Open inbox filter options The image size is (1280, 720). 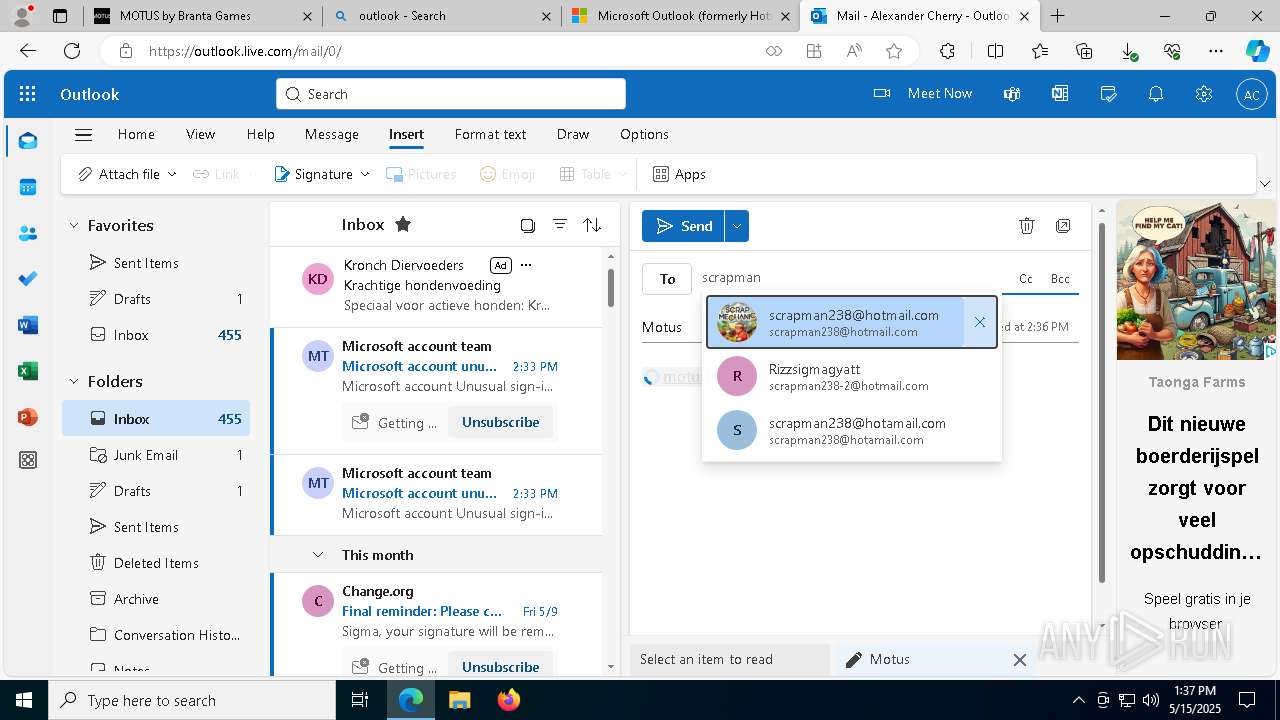tap(560, 225)
